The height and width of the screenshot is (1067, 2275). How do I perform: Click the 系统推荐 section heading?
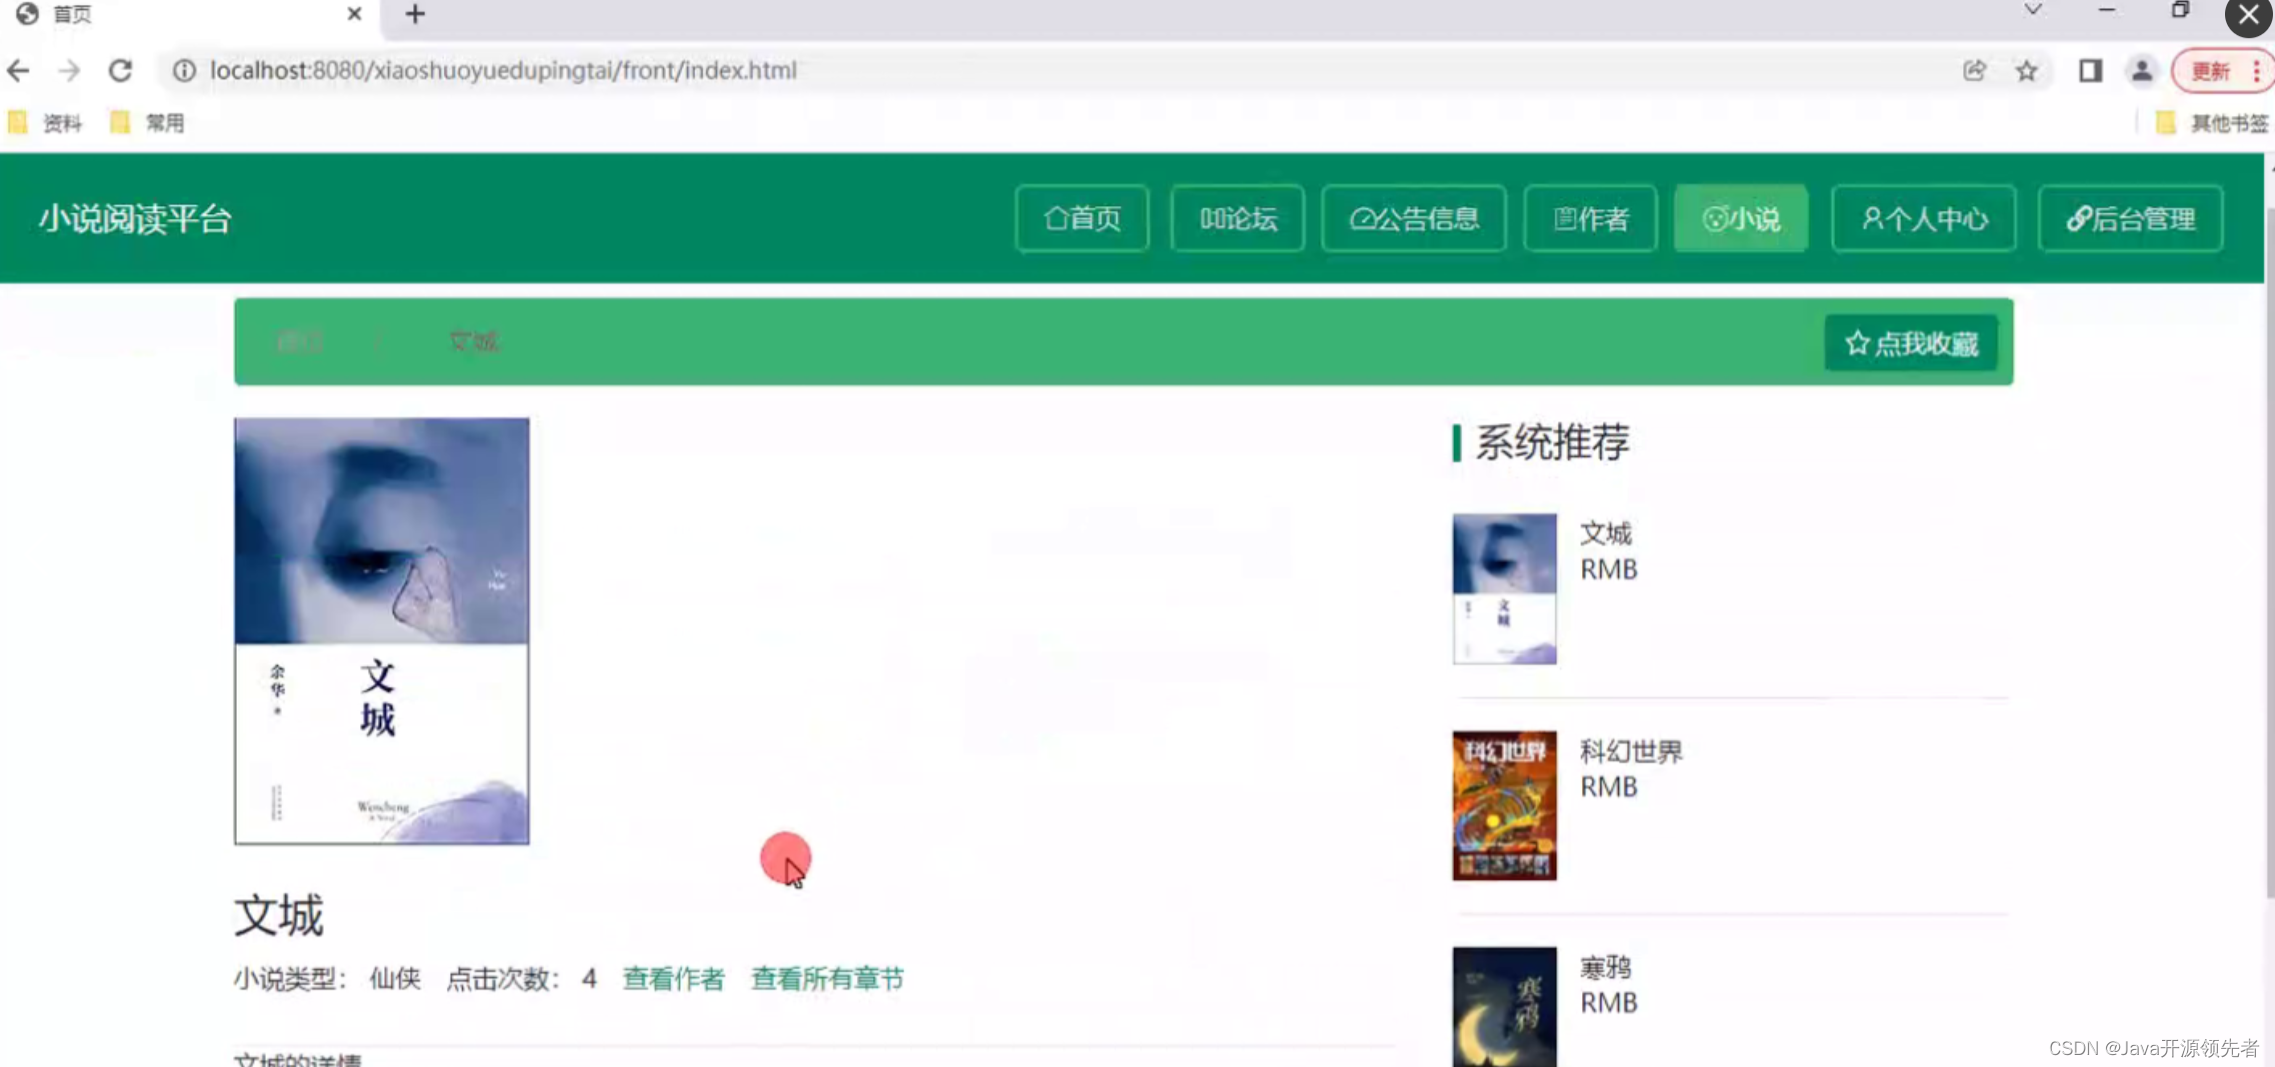[1552, 443]
